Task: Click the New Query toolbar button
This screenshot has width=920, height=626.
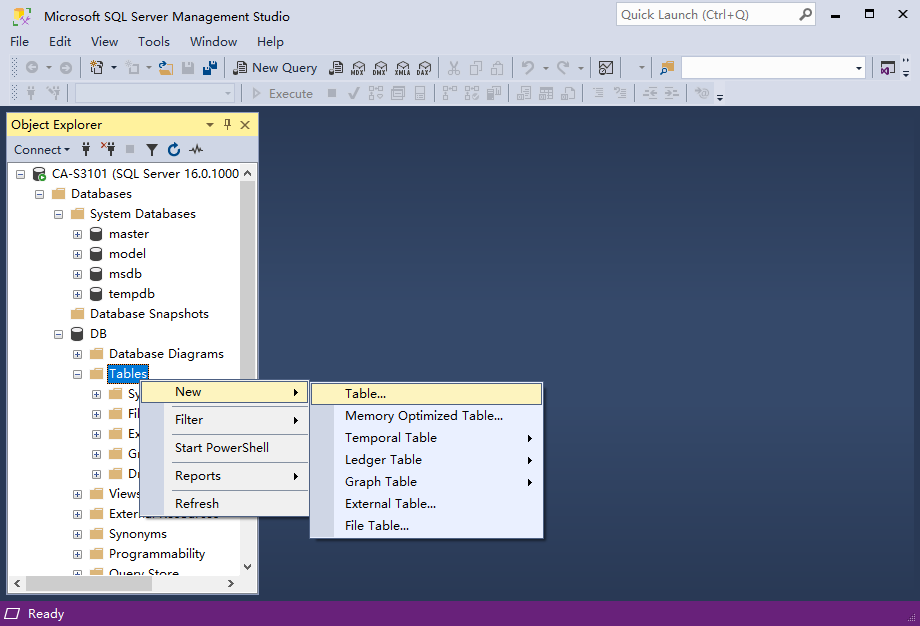Action: 275,68
